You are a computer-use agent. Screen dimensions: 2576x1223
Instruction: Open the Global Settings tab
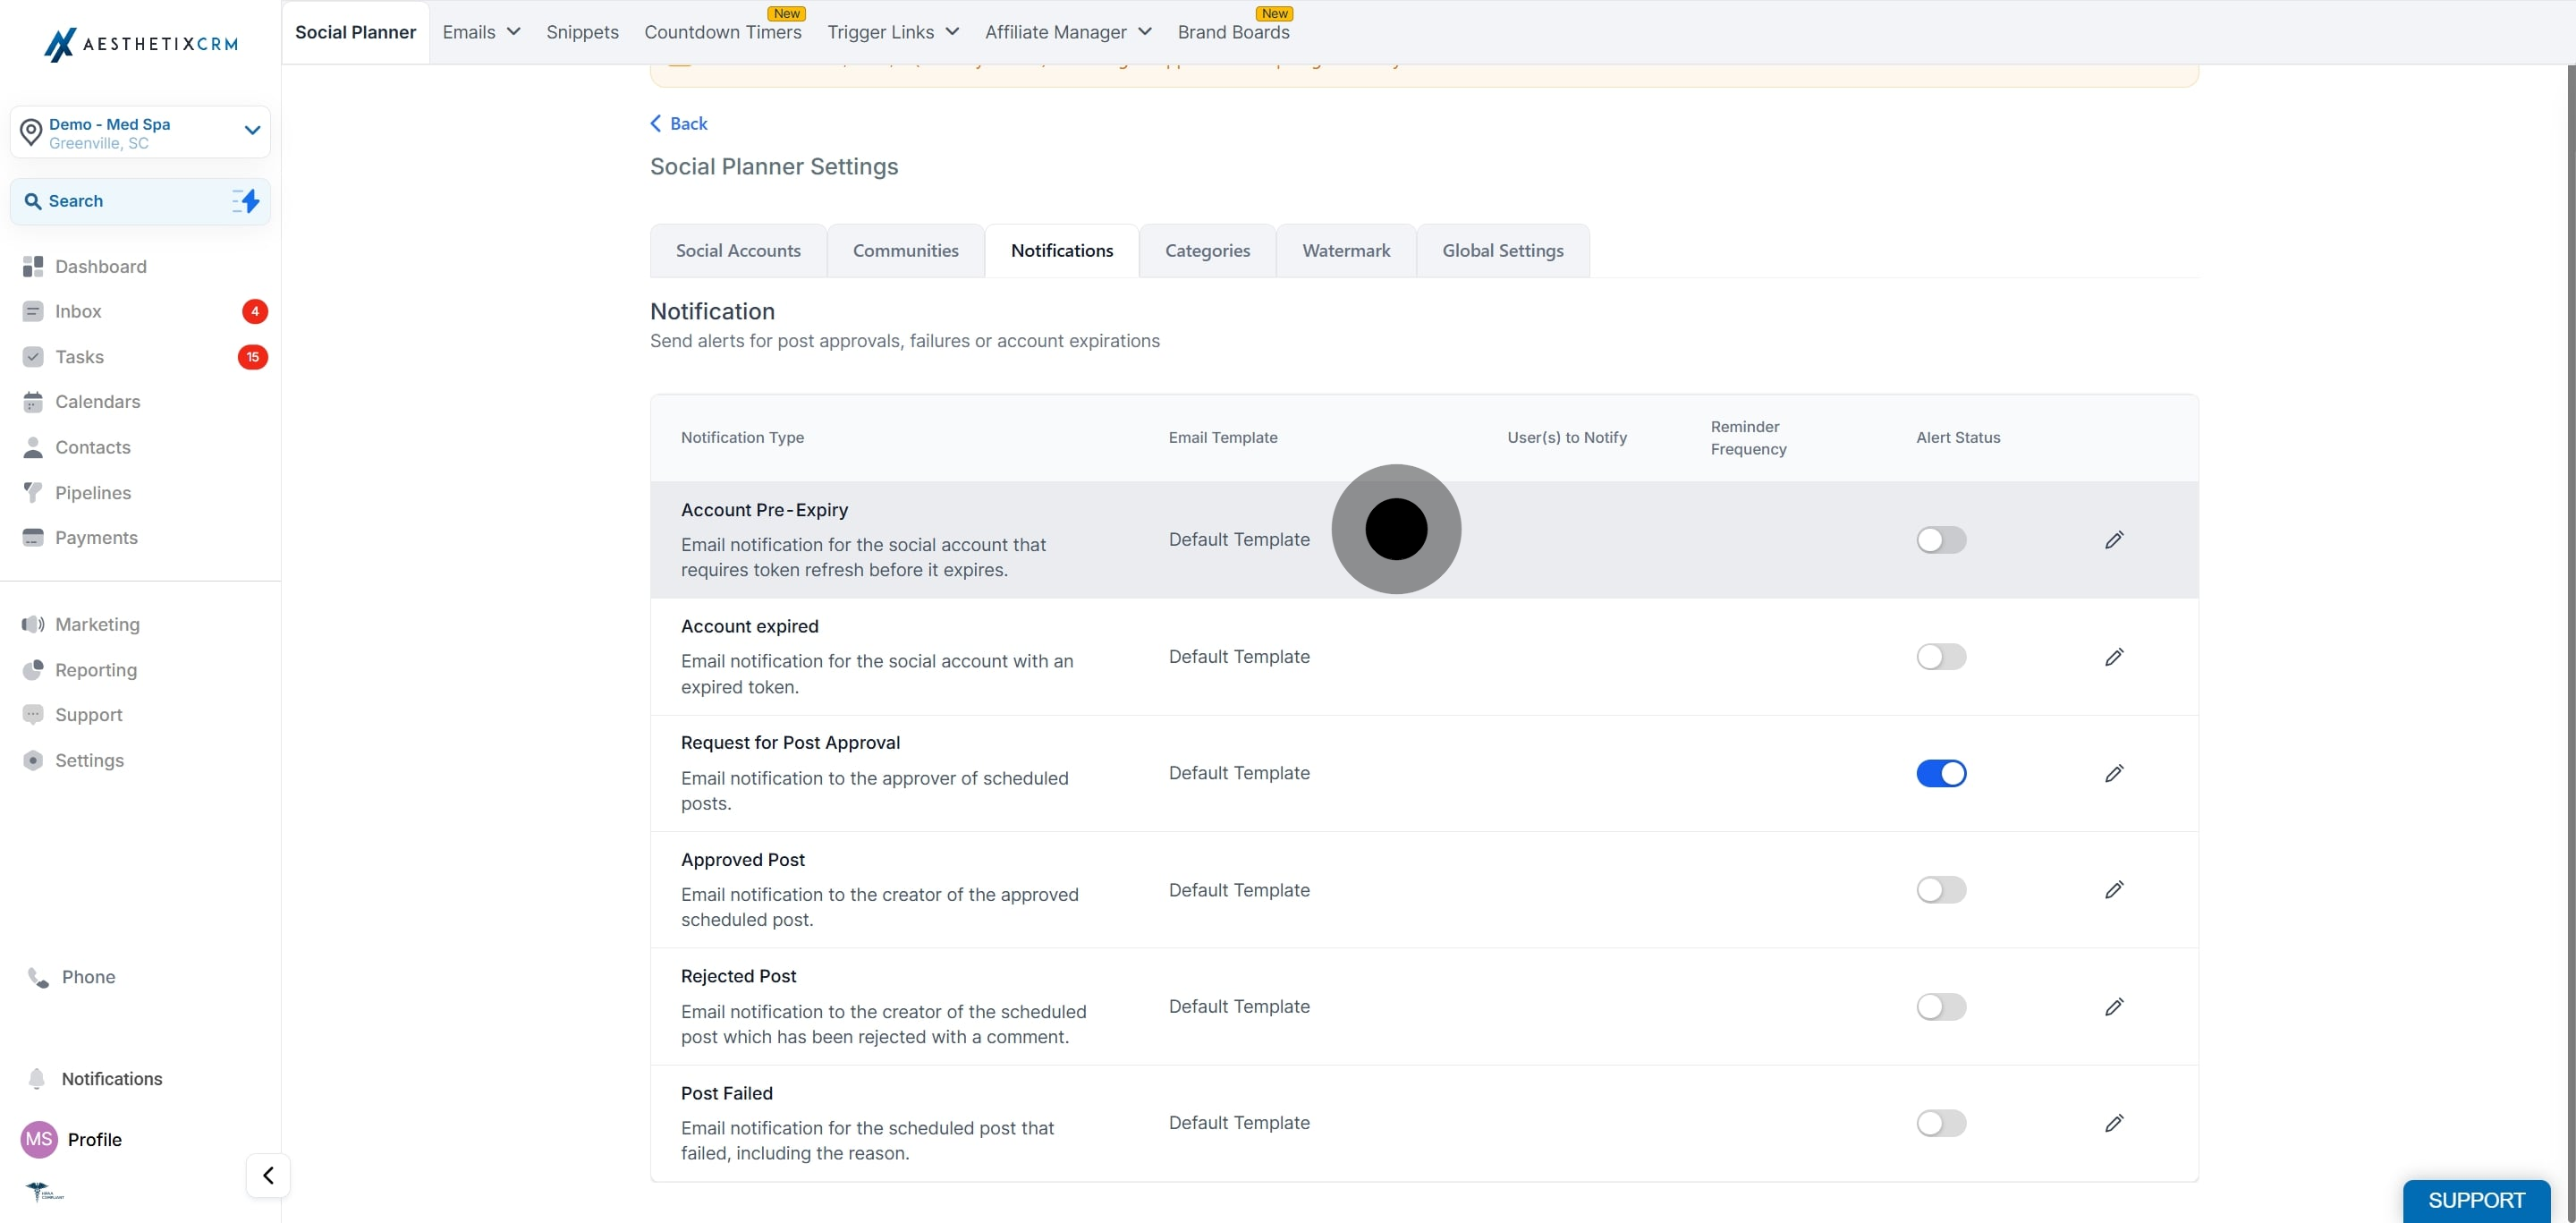1502,251
